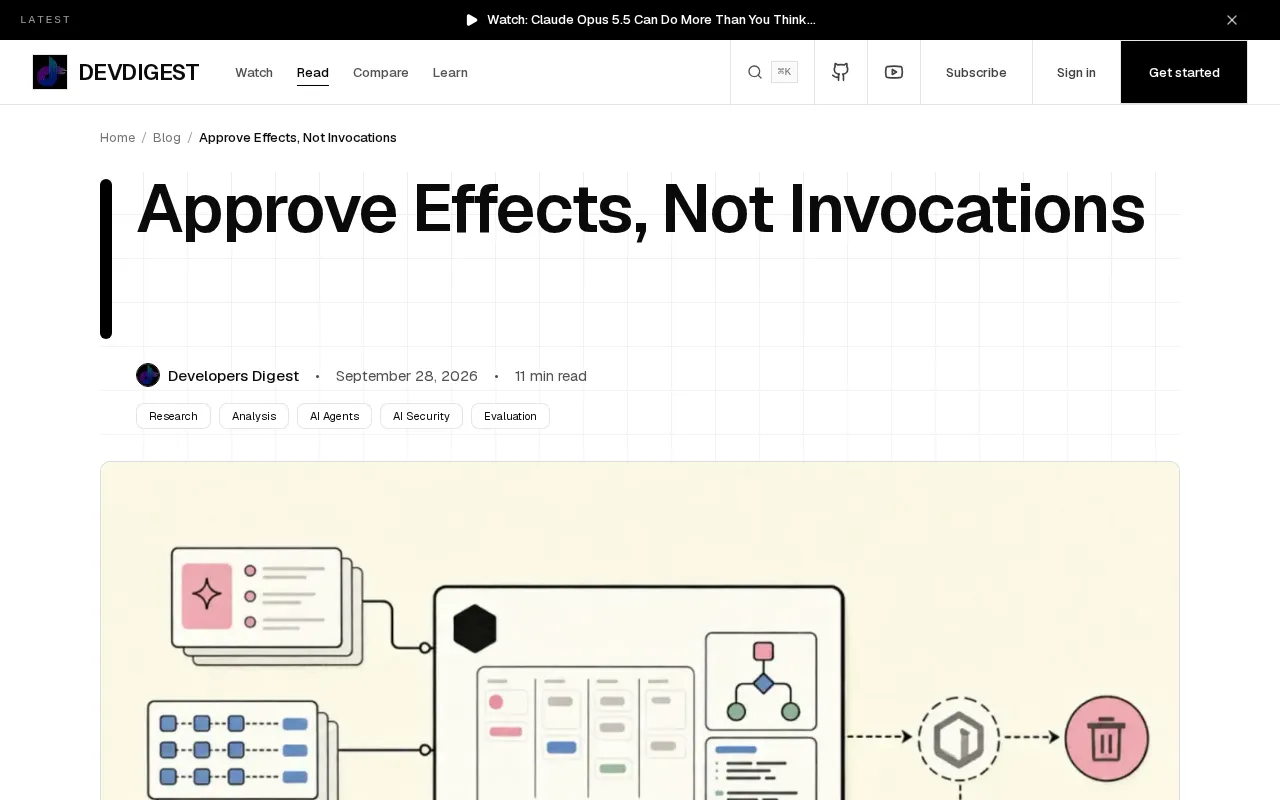Select the AI Agents tag

[x=334, y=416]
